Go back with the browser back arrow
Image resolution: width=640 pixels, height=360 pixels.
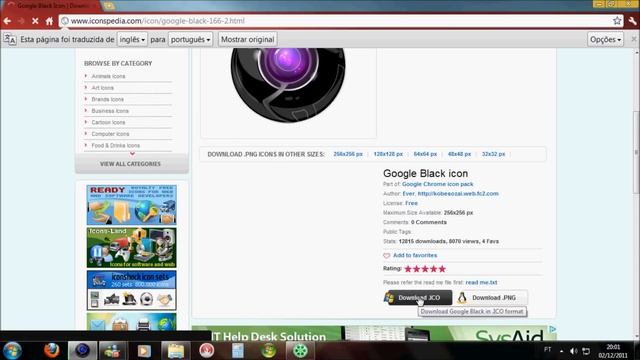point(7,21)
